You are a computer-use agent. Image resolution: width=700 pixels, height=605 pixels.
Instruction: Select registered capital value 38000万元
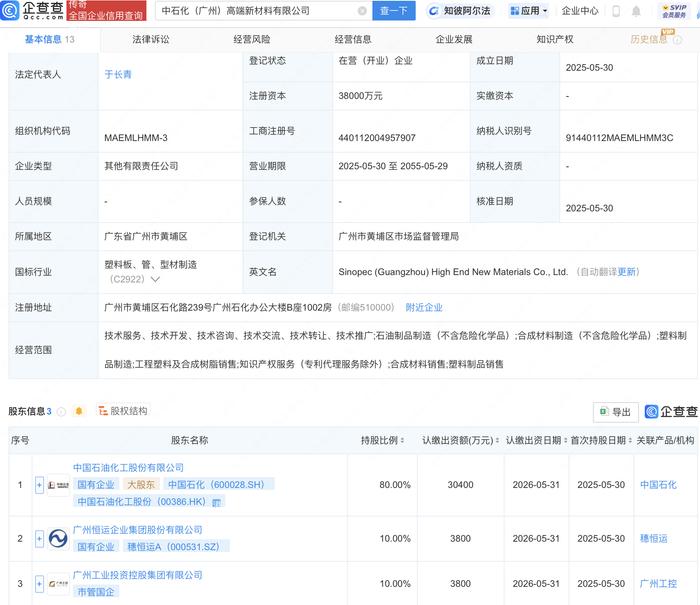[x=360, y=96]
